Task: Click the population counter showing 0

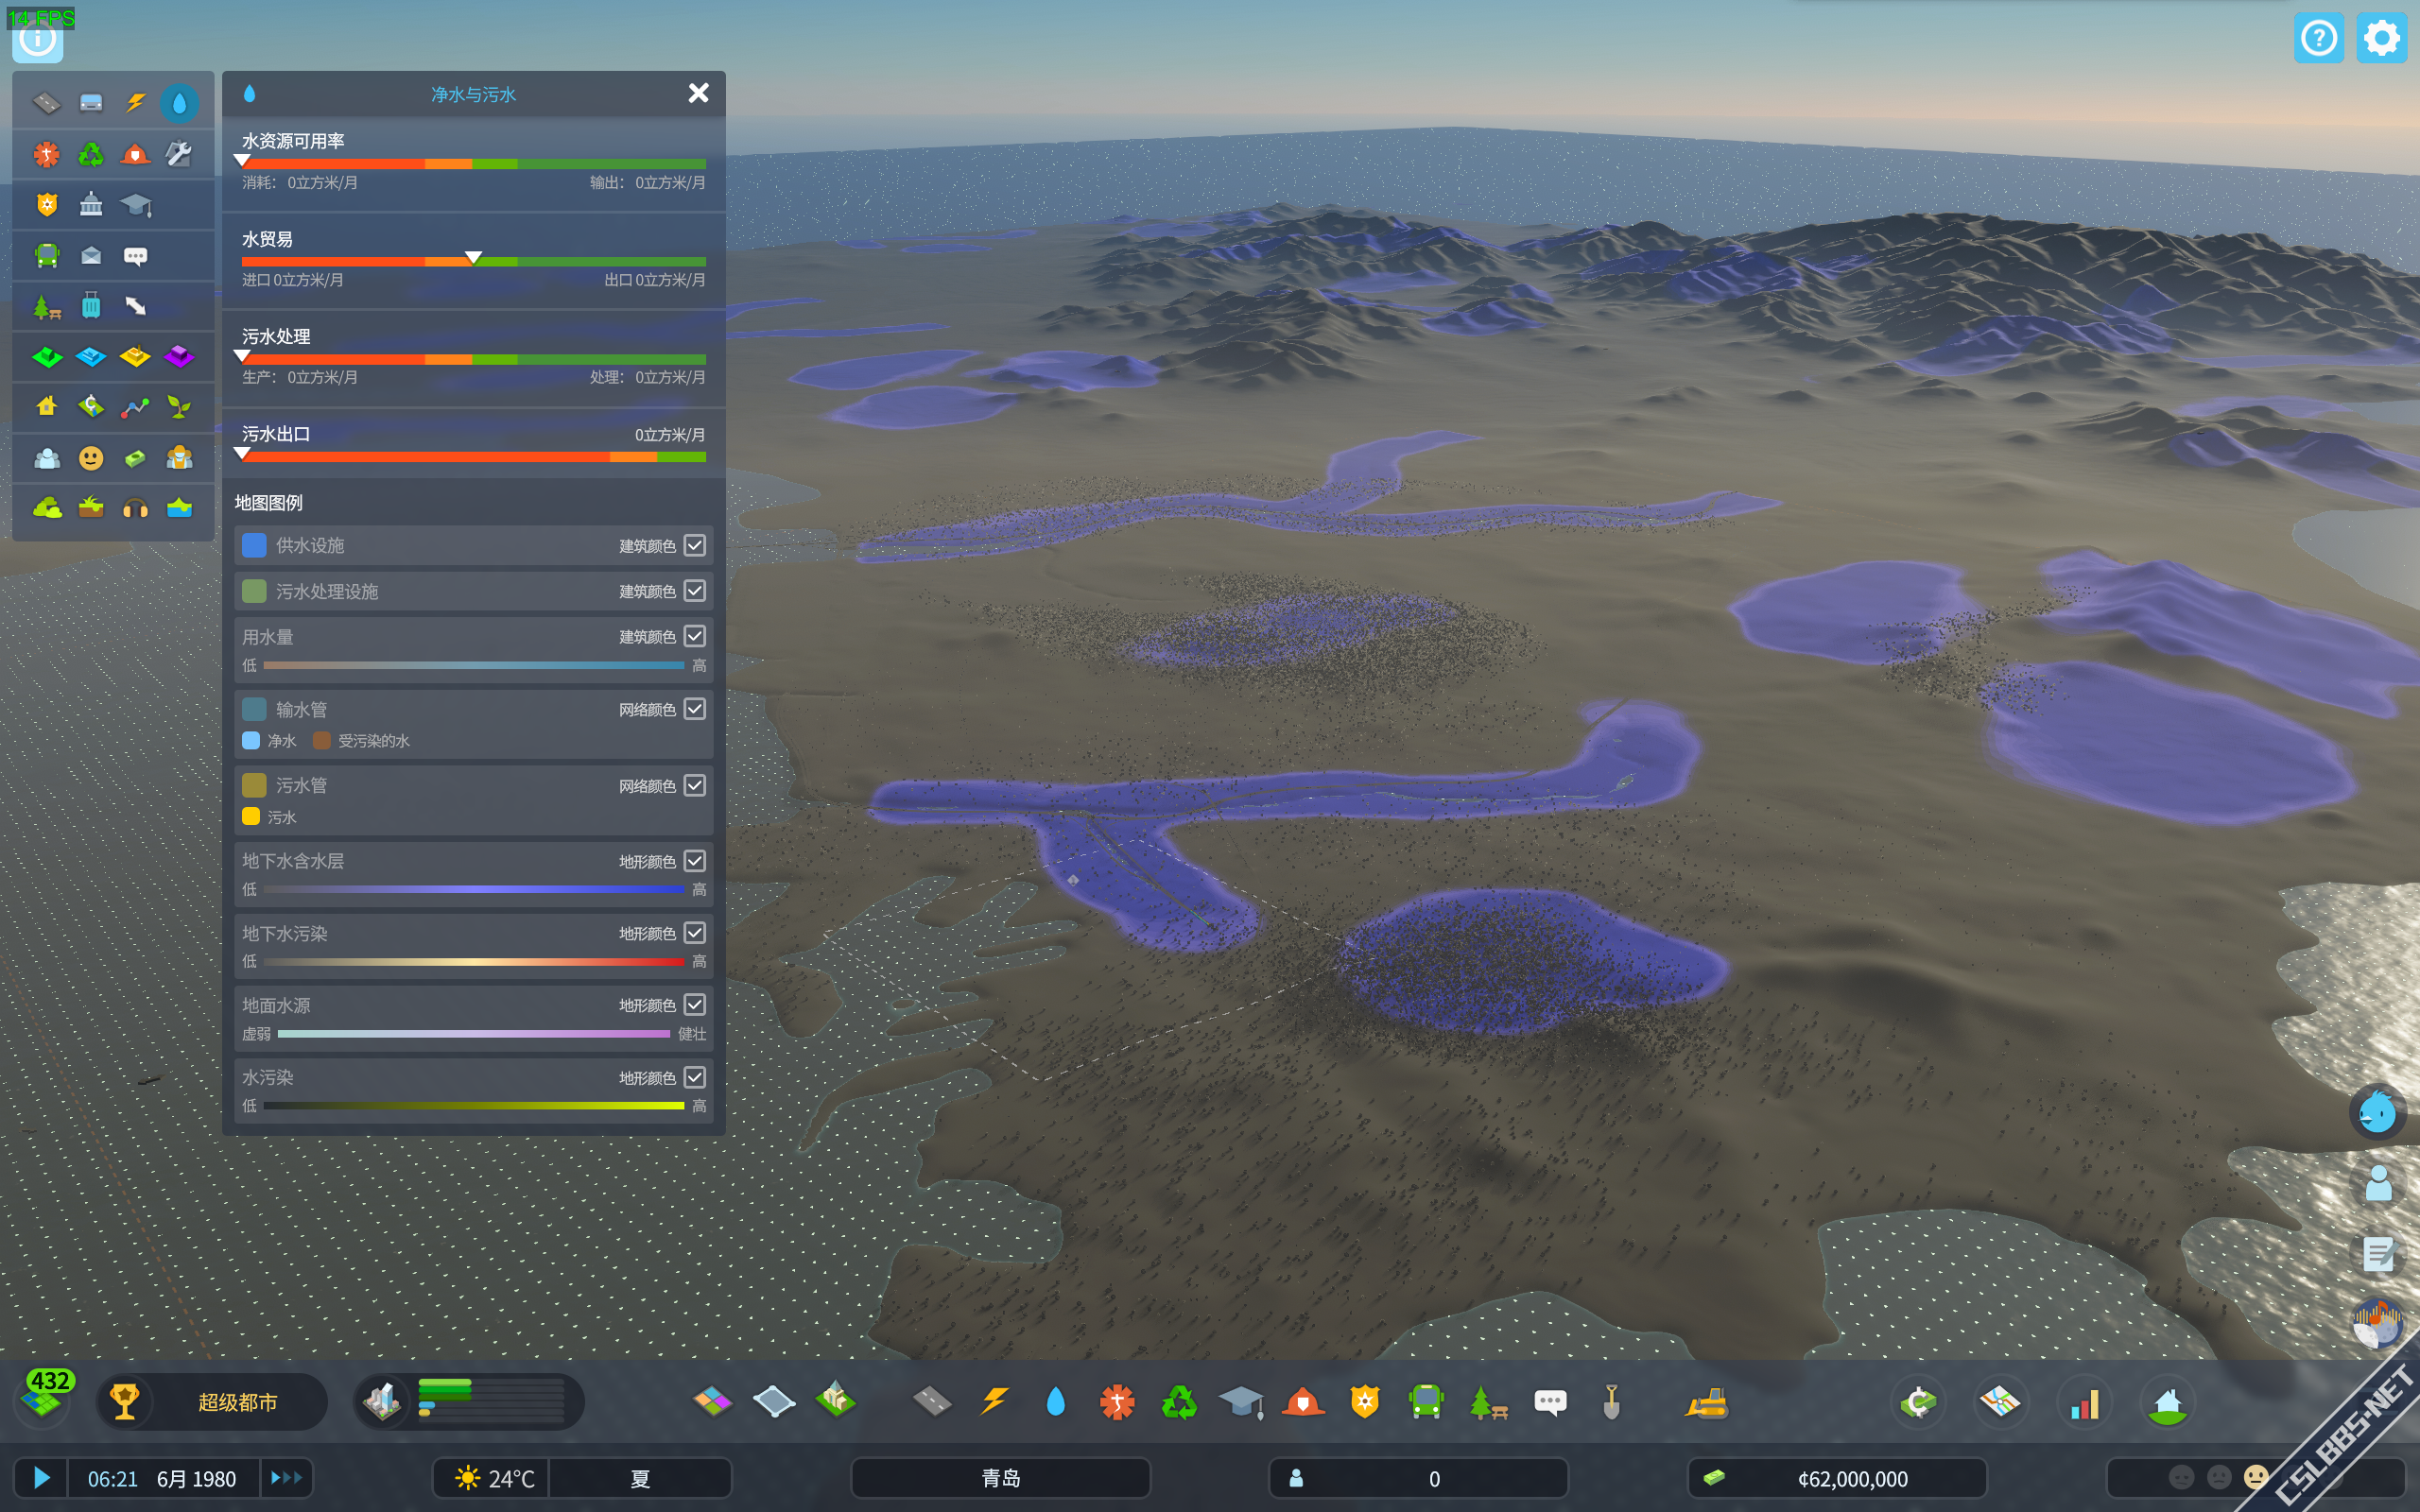Action: [x=1418, y=1478]
